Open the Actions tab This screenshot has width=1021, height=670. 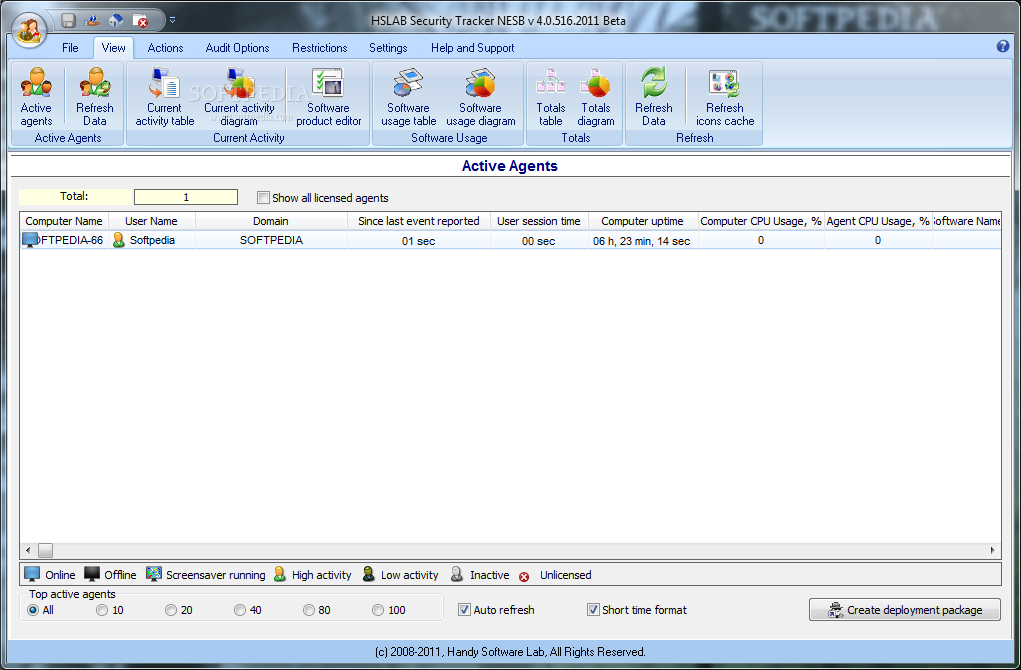pos(165,48)
